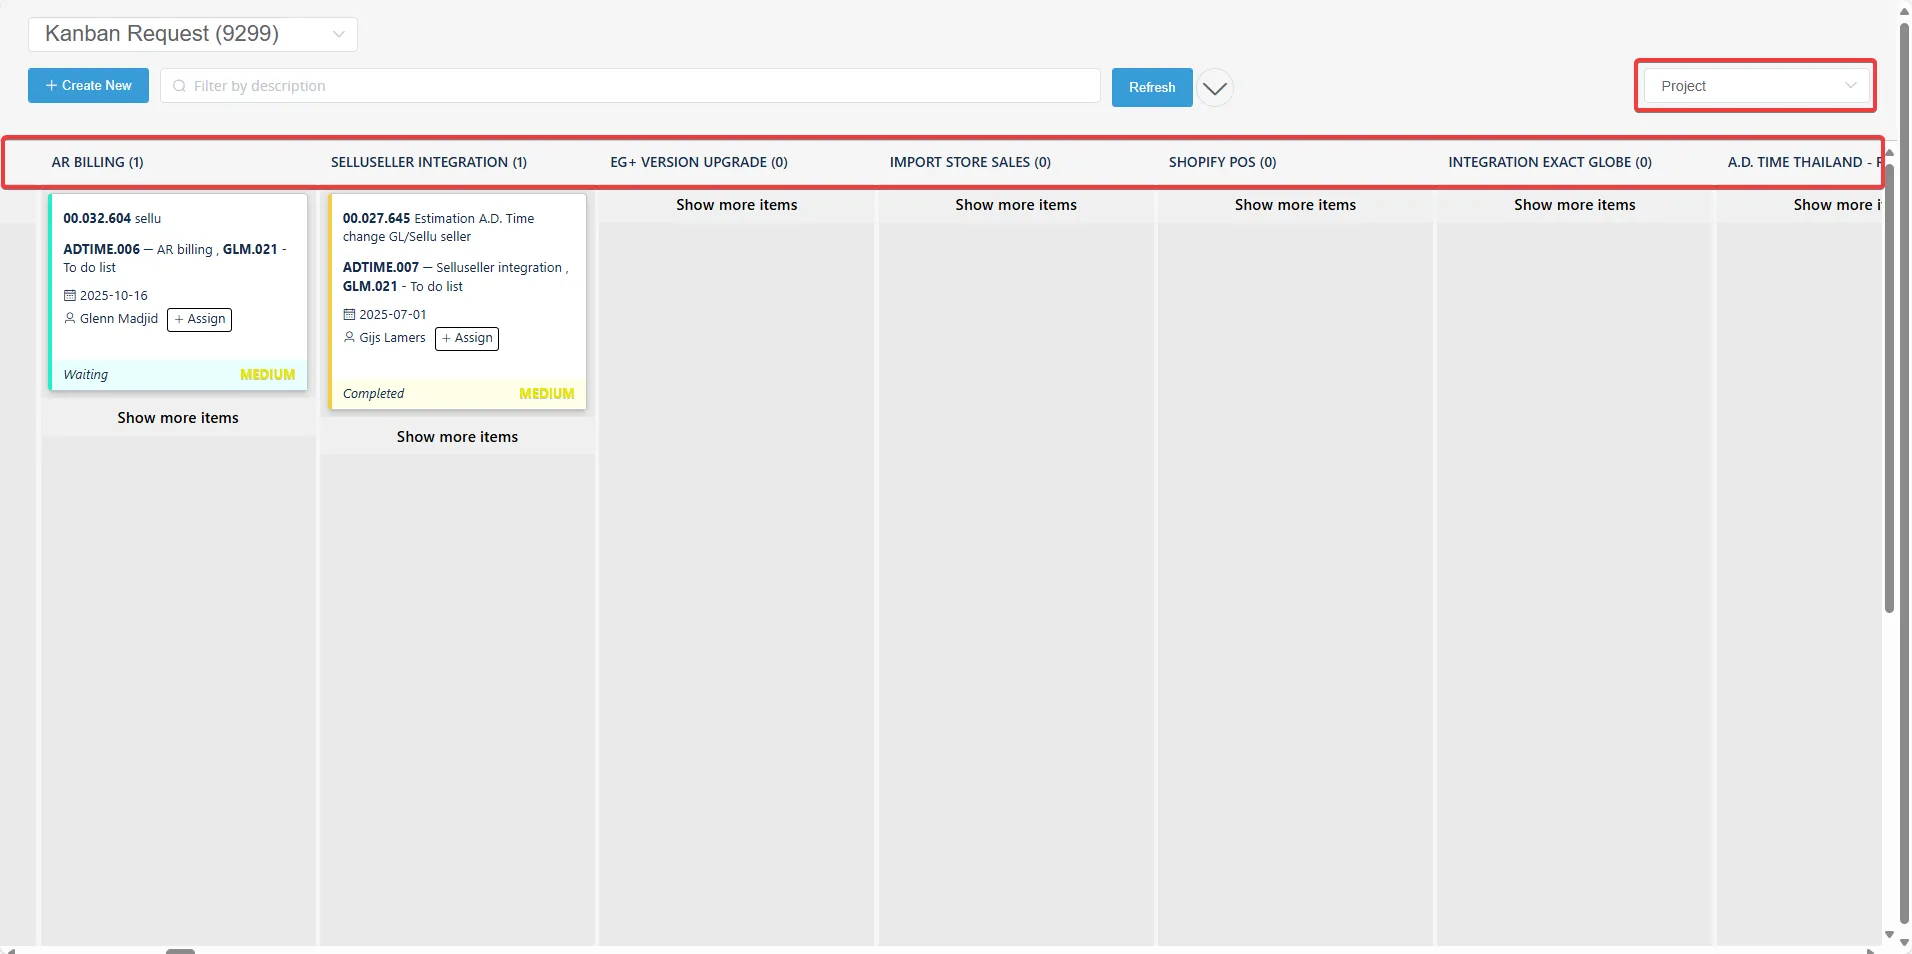Expand the Project grouping dropdown
Viewport: 1912px width, 954px height.
(x=1755, y=86)
